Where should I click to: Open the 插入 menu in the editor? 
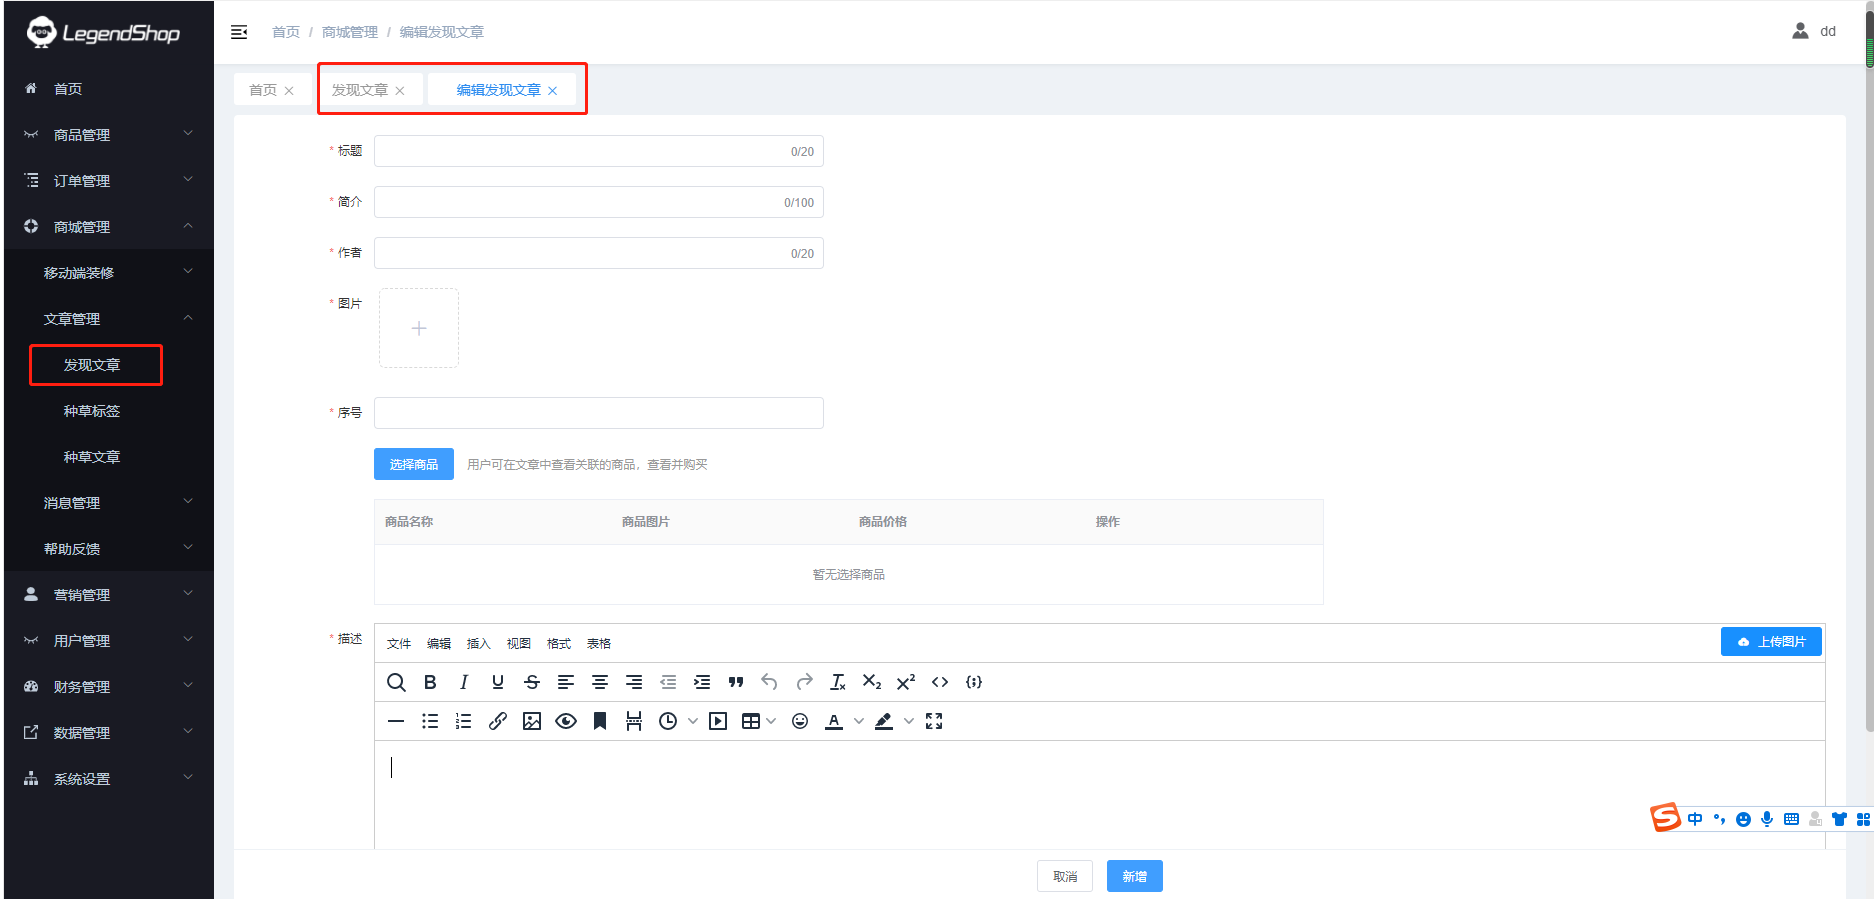coord(479,643)
